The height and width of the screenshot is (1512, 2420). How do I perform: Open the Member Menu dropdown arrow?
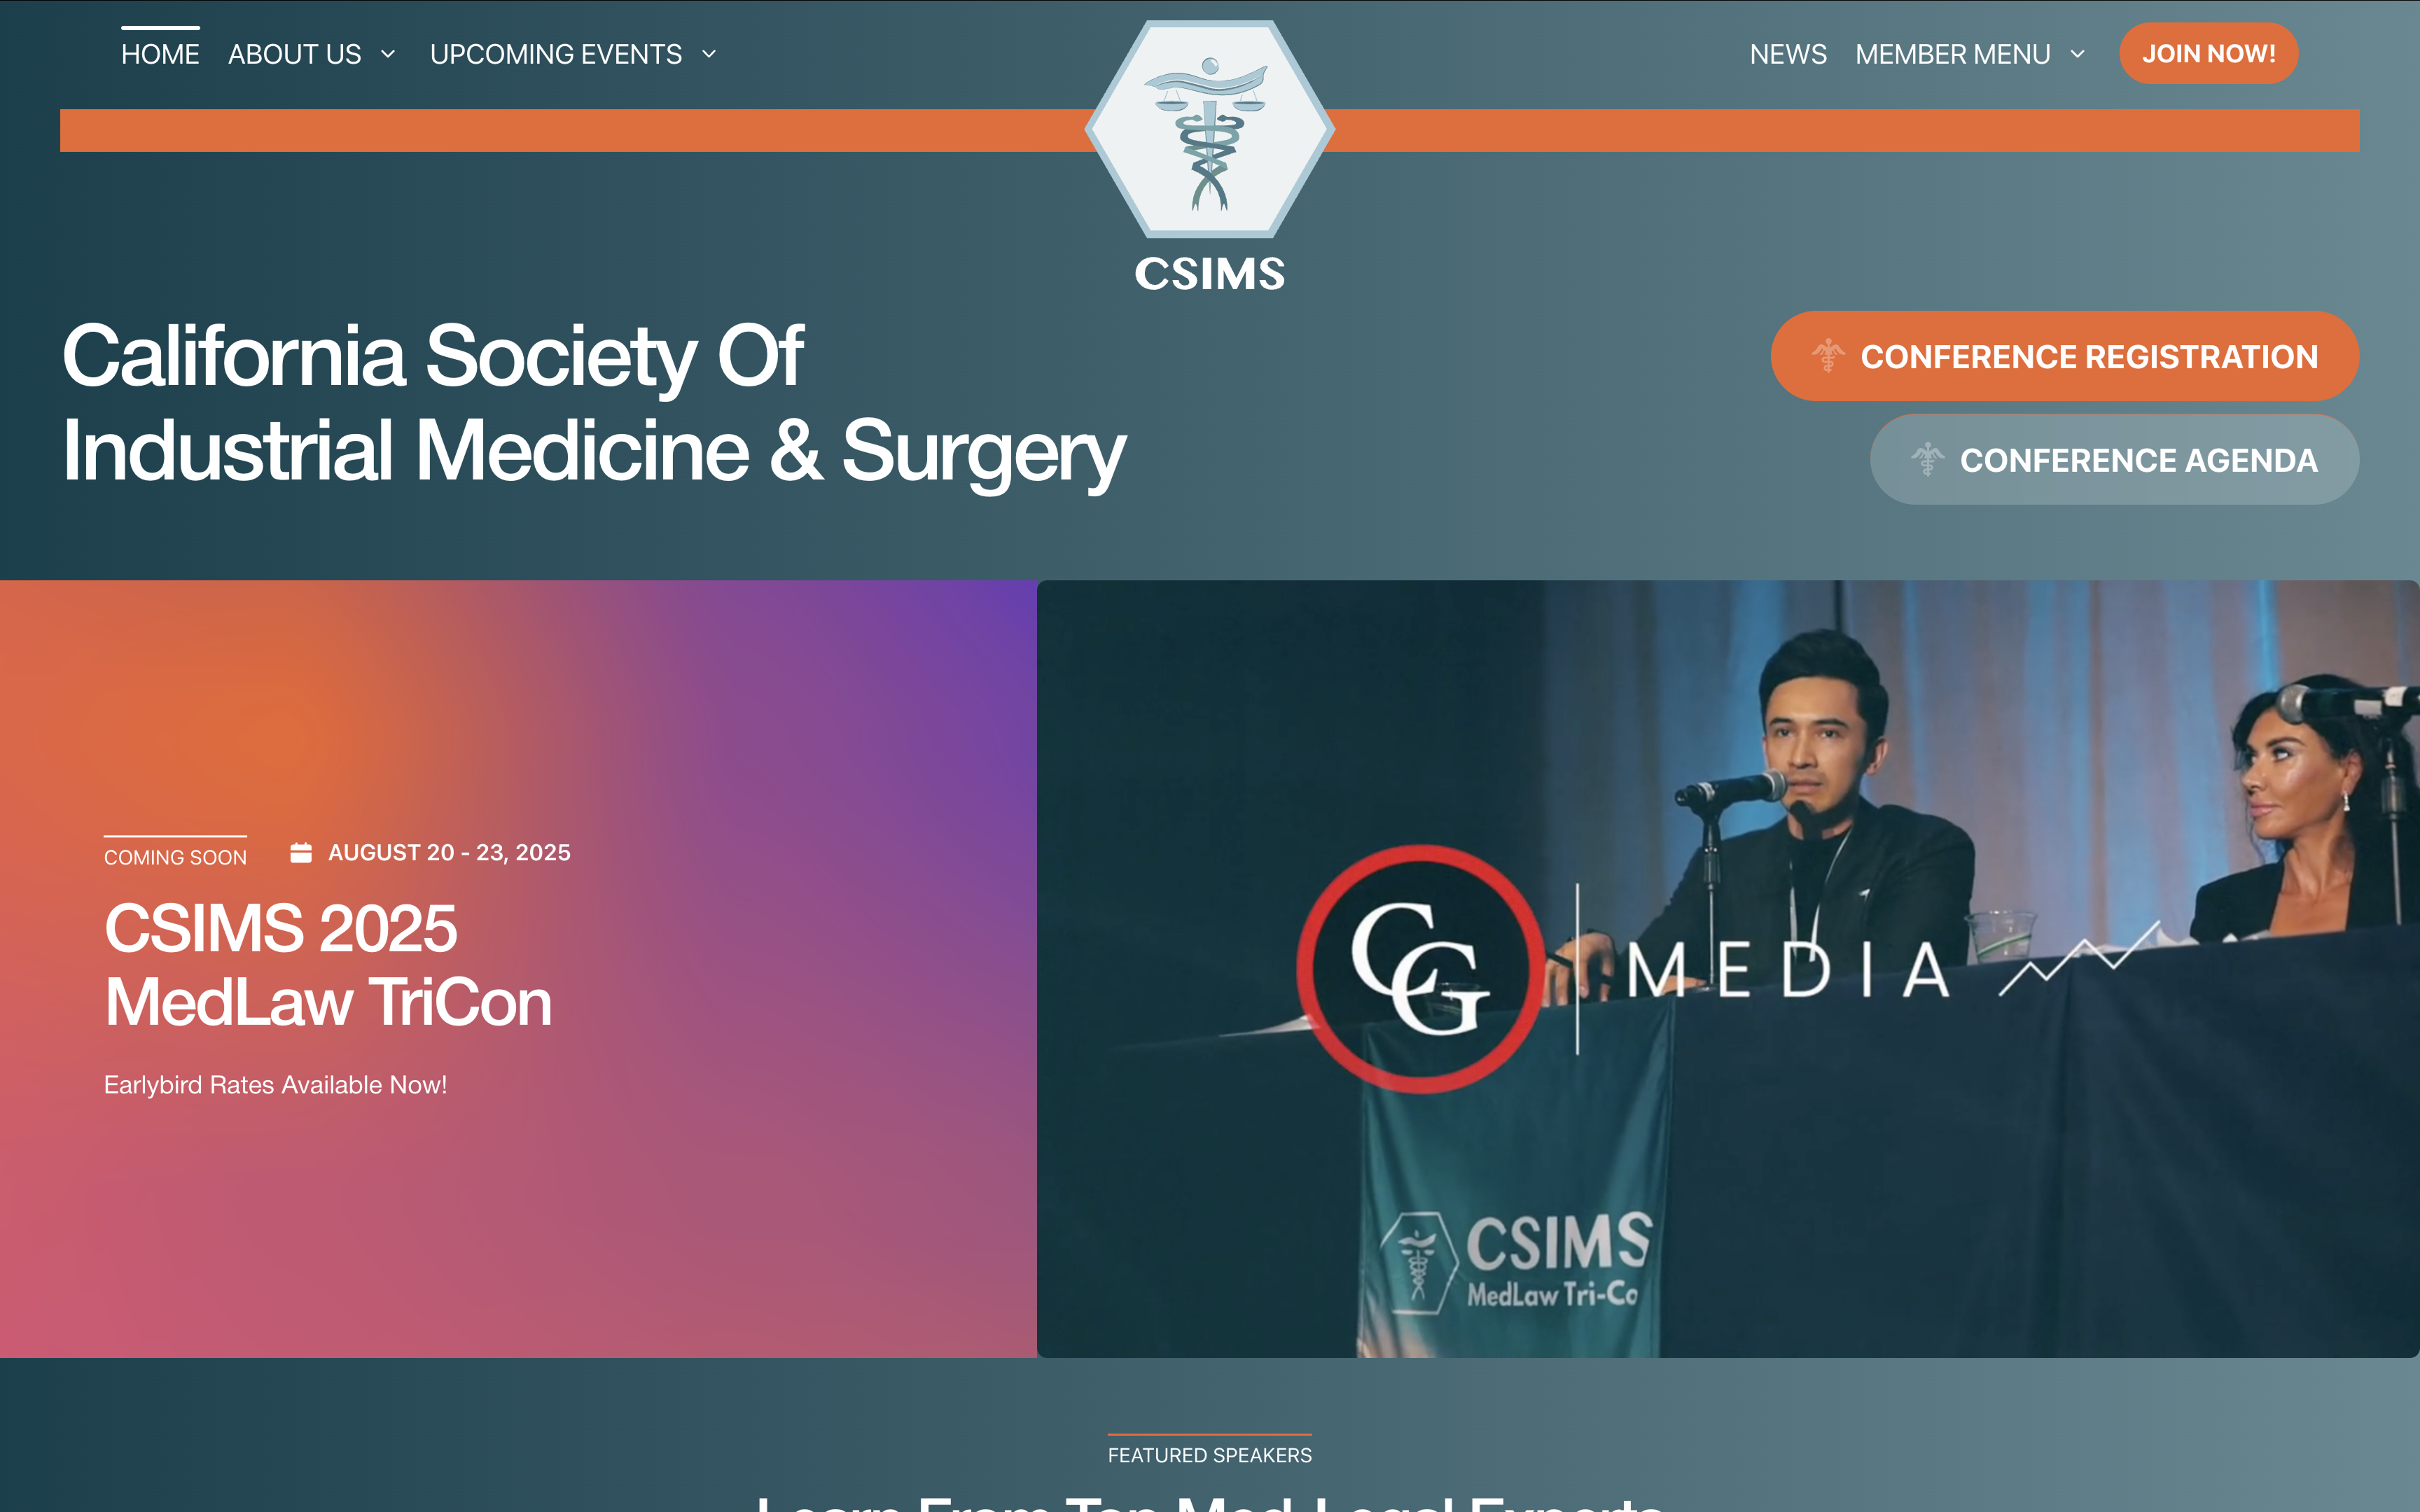pos(2078,54)
